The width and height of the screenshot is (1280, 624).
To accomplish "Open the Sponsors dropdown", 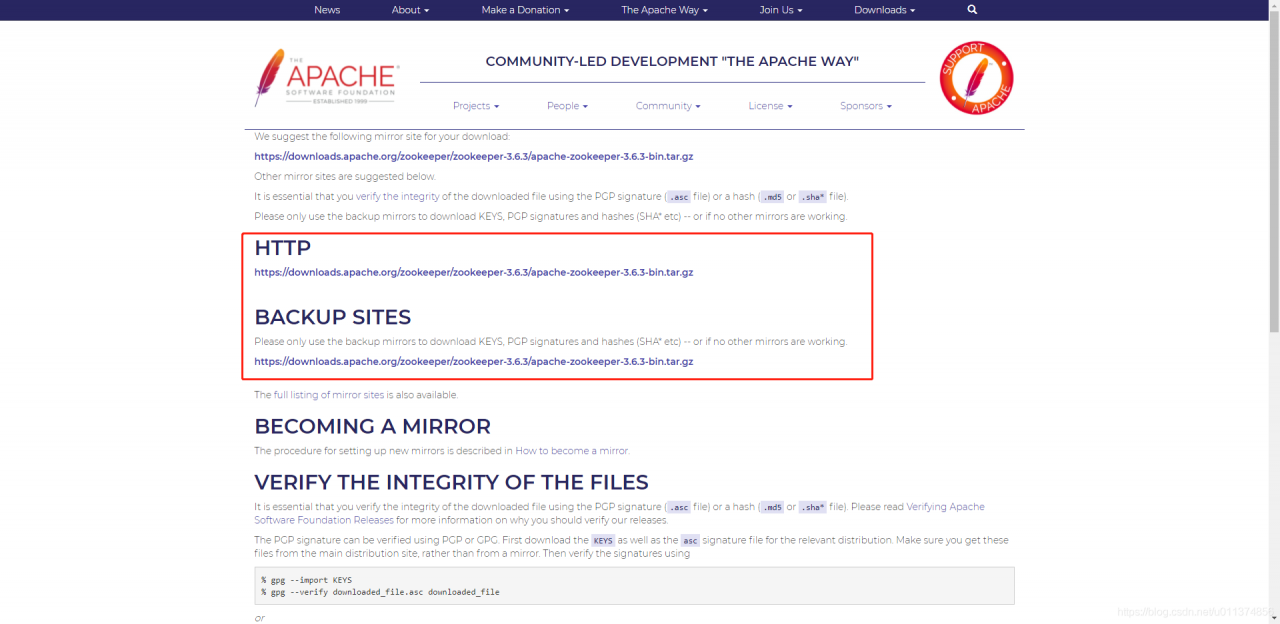I will 866,106.
